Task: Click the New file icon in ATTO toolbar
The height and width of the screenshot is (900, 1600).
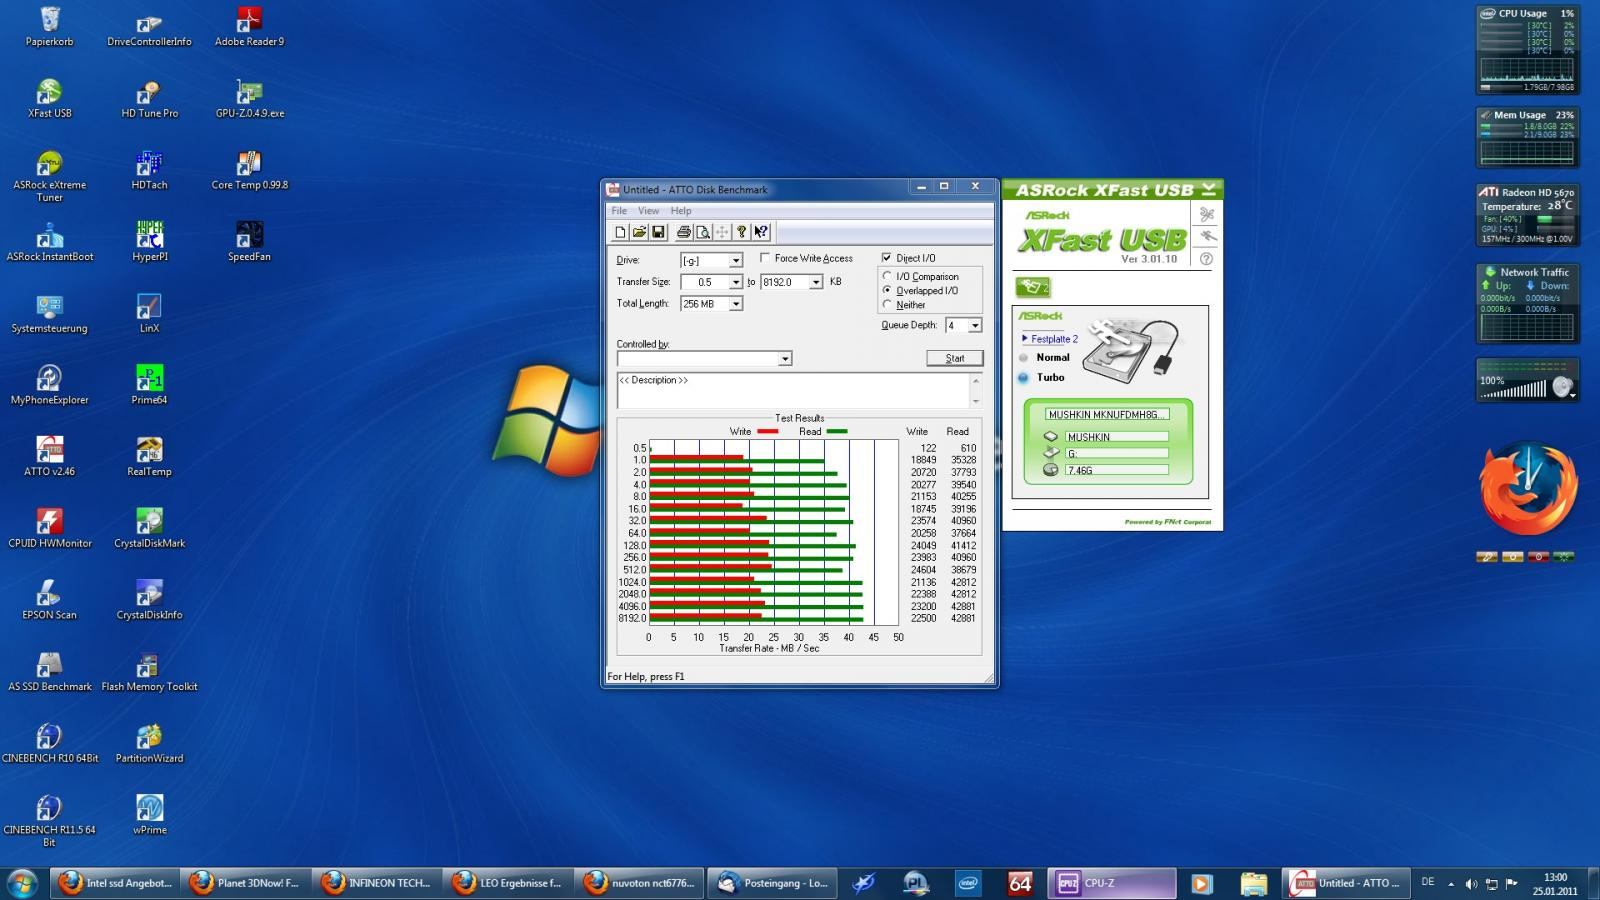Action: click(x=620, y=232)
